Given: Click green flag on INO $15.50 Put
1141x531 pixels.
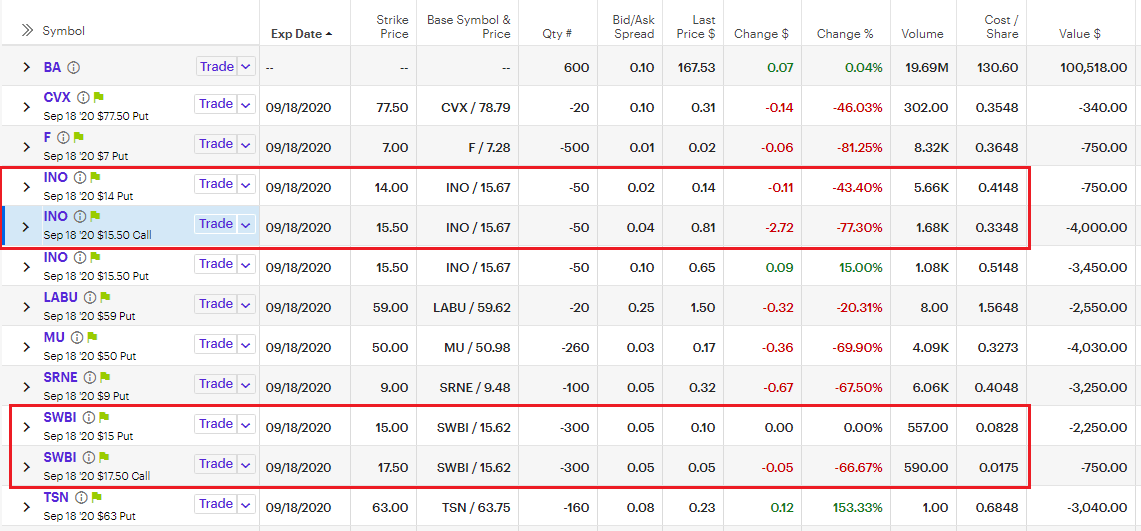Looking at the screenshot, I should click(x=95, y=257).
